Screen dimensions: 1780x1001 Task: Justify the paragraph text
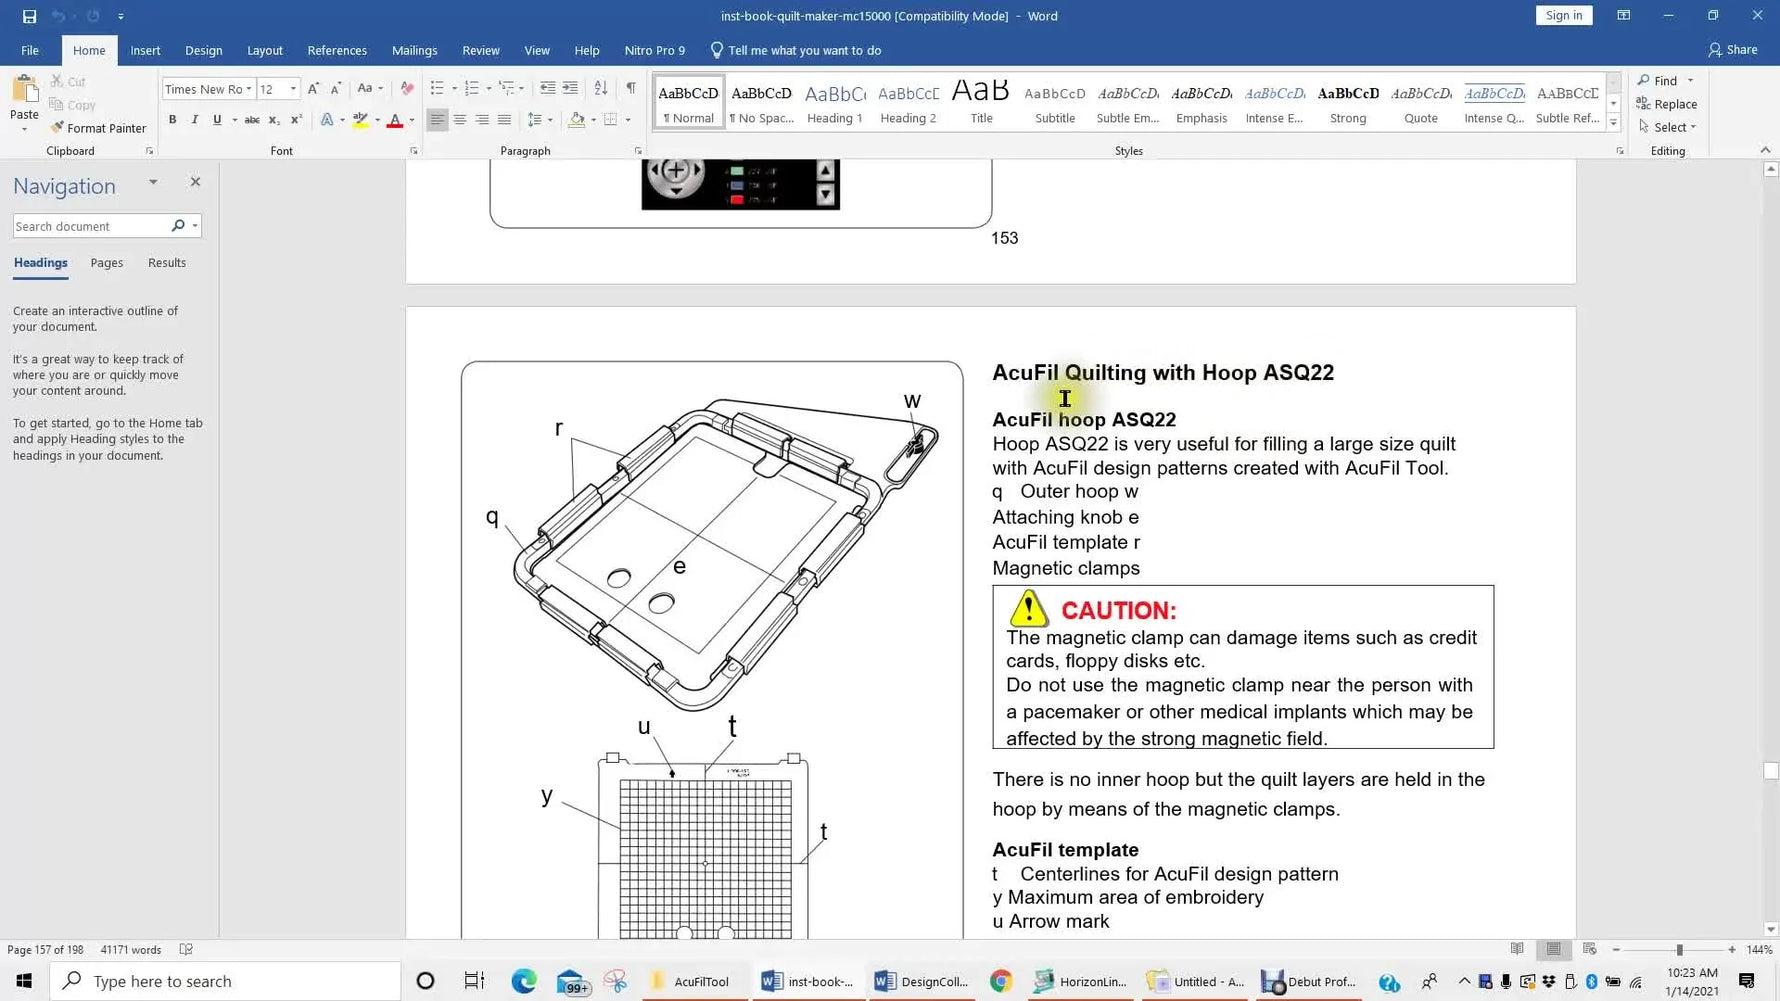pyautogui.click(x=504, y=120)
